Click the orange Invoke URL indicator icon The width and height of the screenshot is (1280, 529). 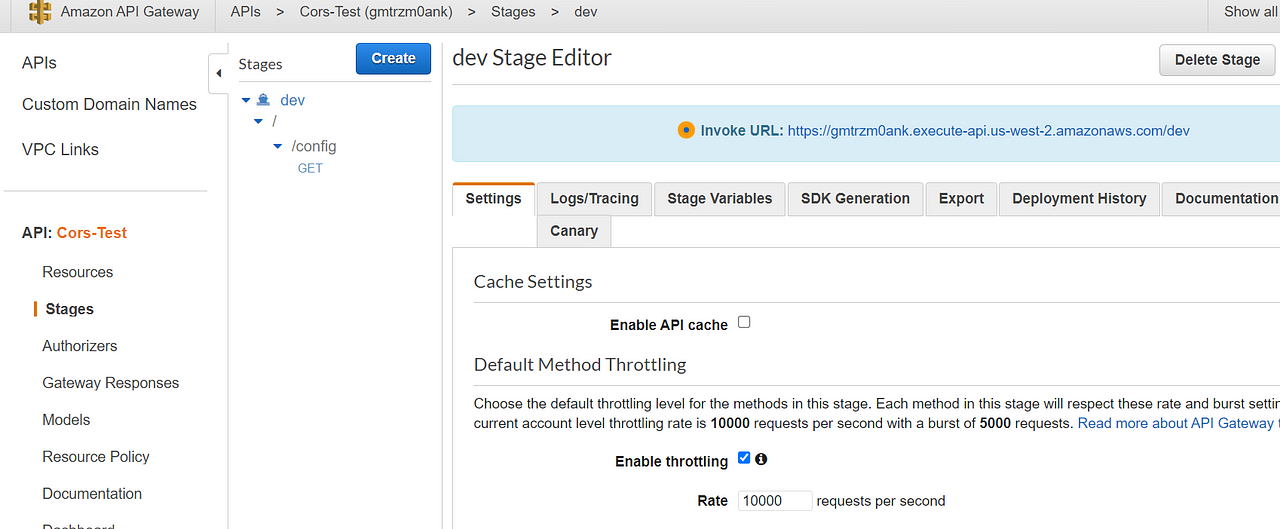[686, 130]
